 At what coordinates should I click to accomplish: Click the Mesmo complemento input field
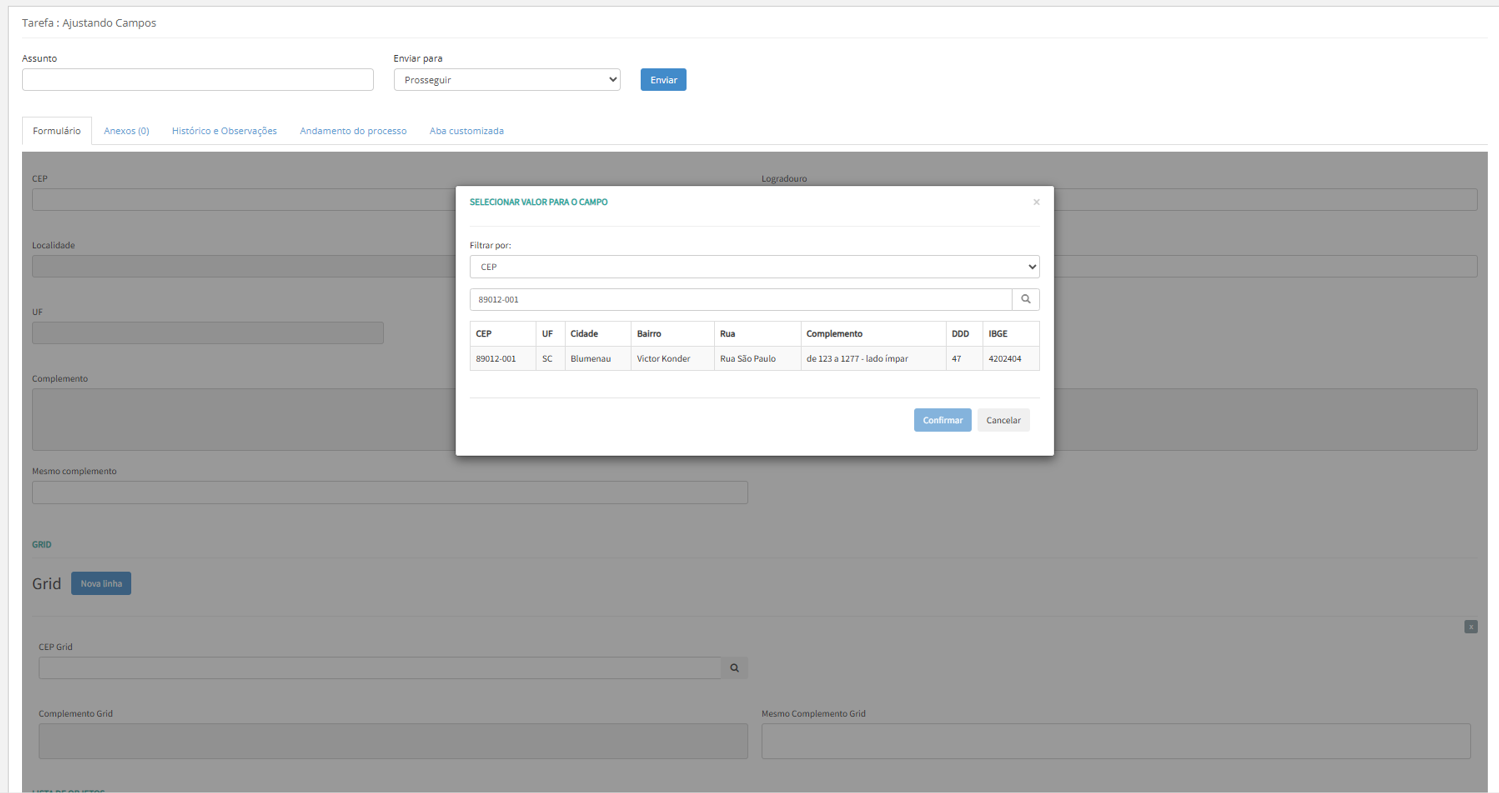[x=390, y=492]
